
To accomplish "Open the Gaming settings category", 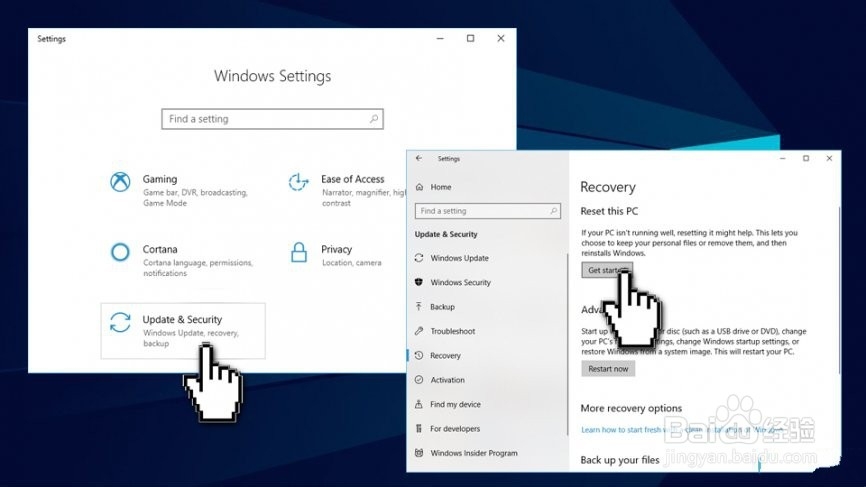I will (x=180, y=190).
